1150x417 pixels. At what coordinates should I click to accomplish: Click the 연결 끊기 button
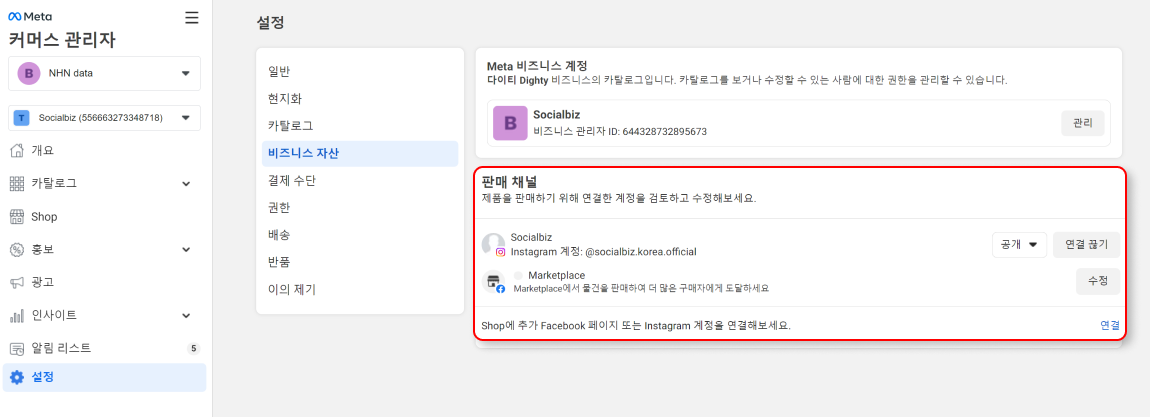pos(1086,245)
